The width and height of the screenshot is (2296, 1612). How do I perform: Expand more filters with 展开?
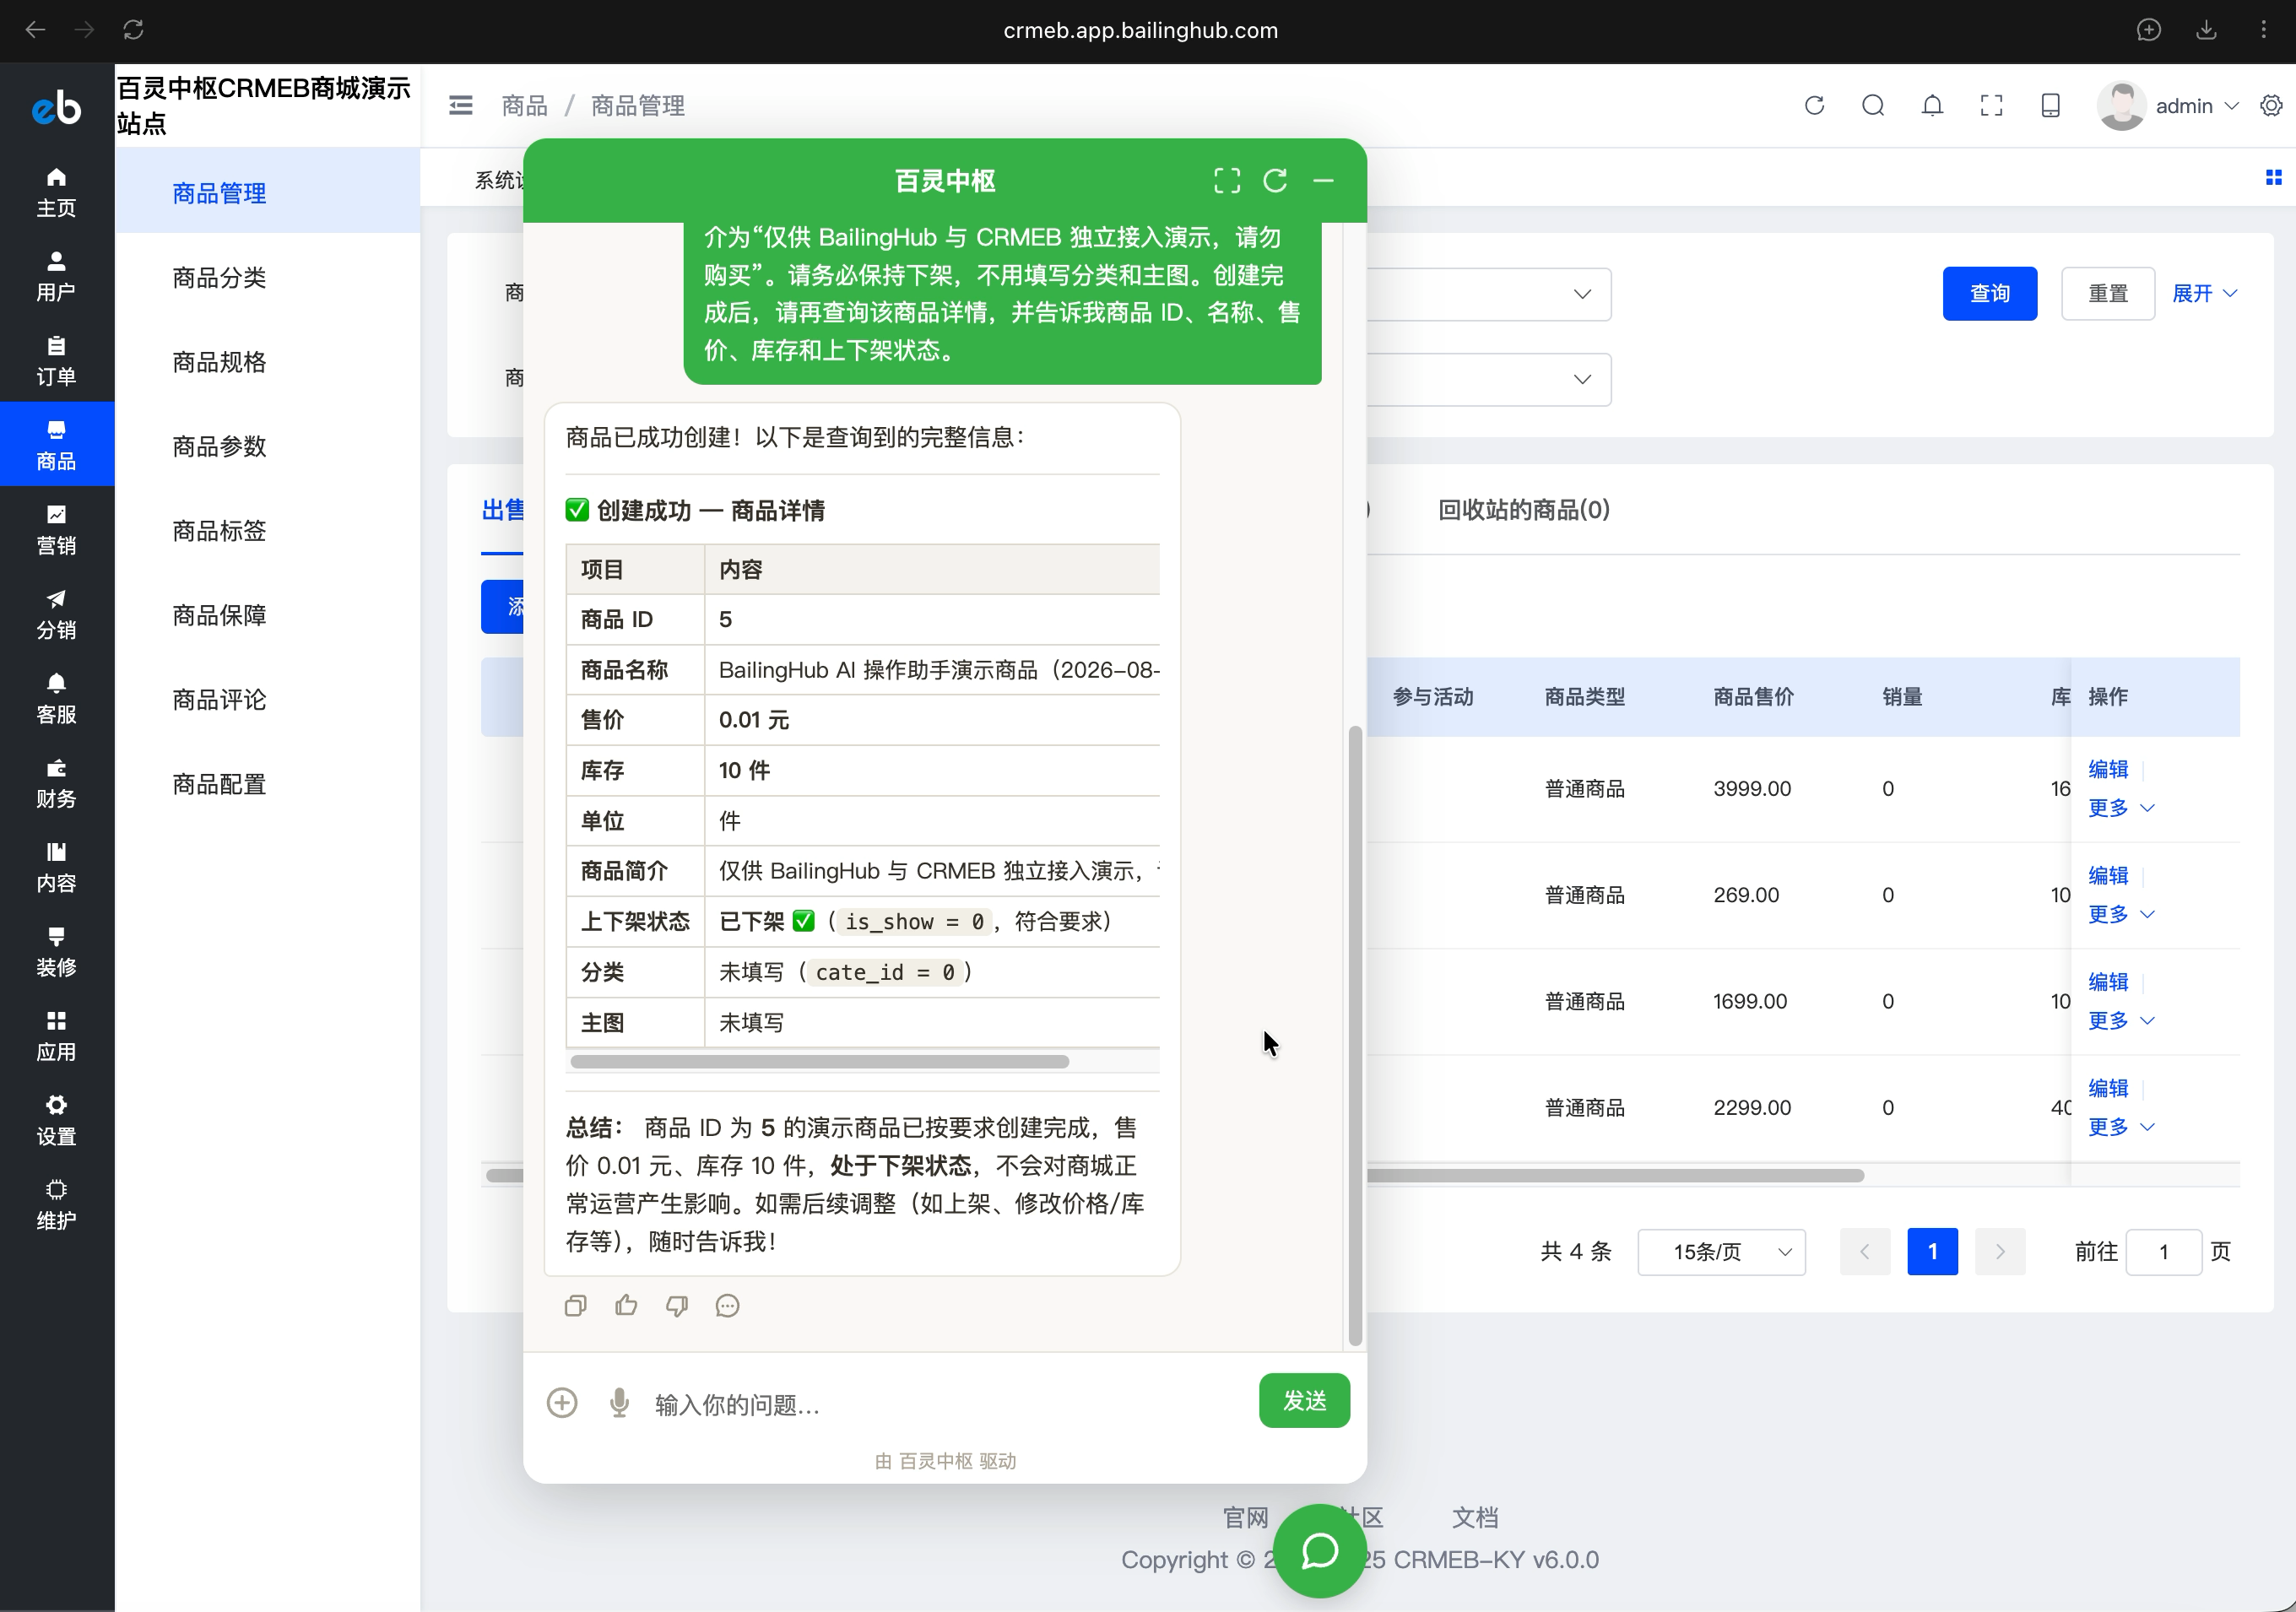click(x=2204, y=294)
